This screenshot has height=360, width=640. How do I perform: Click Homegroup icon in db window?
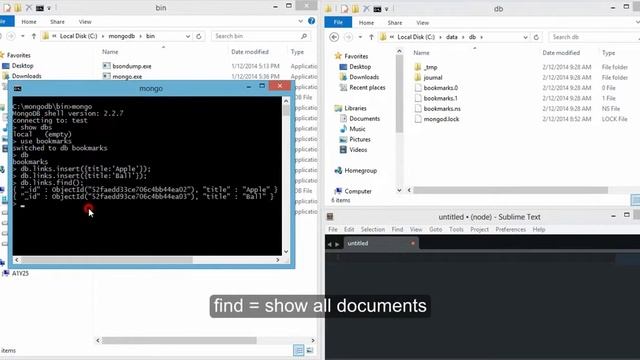[338, 171]
